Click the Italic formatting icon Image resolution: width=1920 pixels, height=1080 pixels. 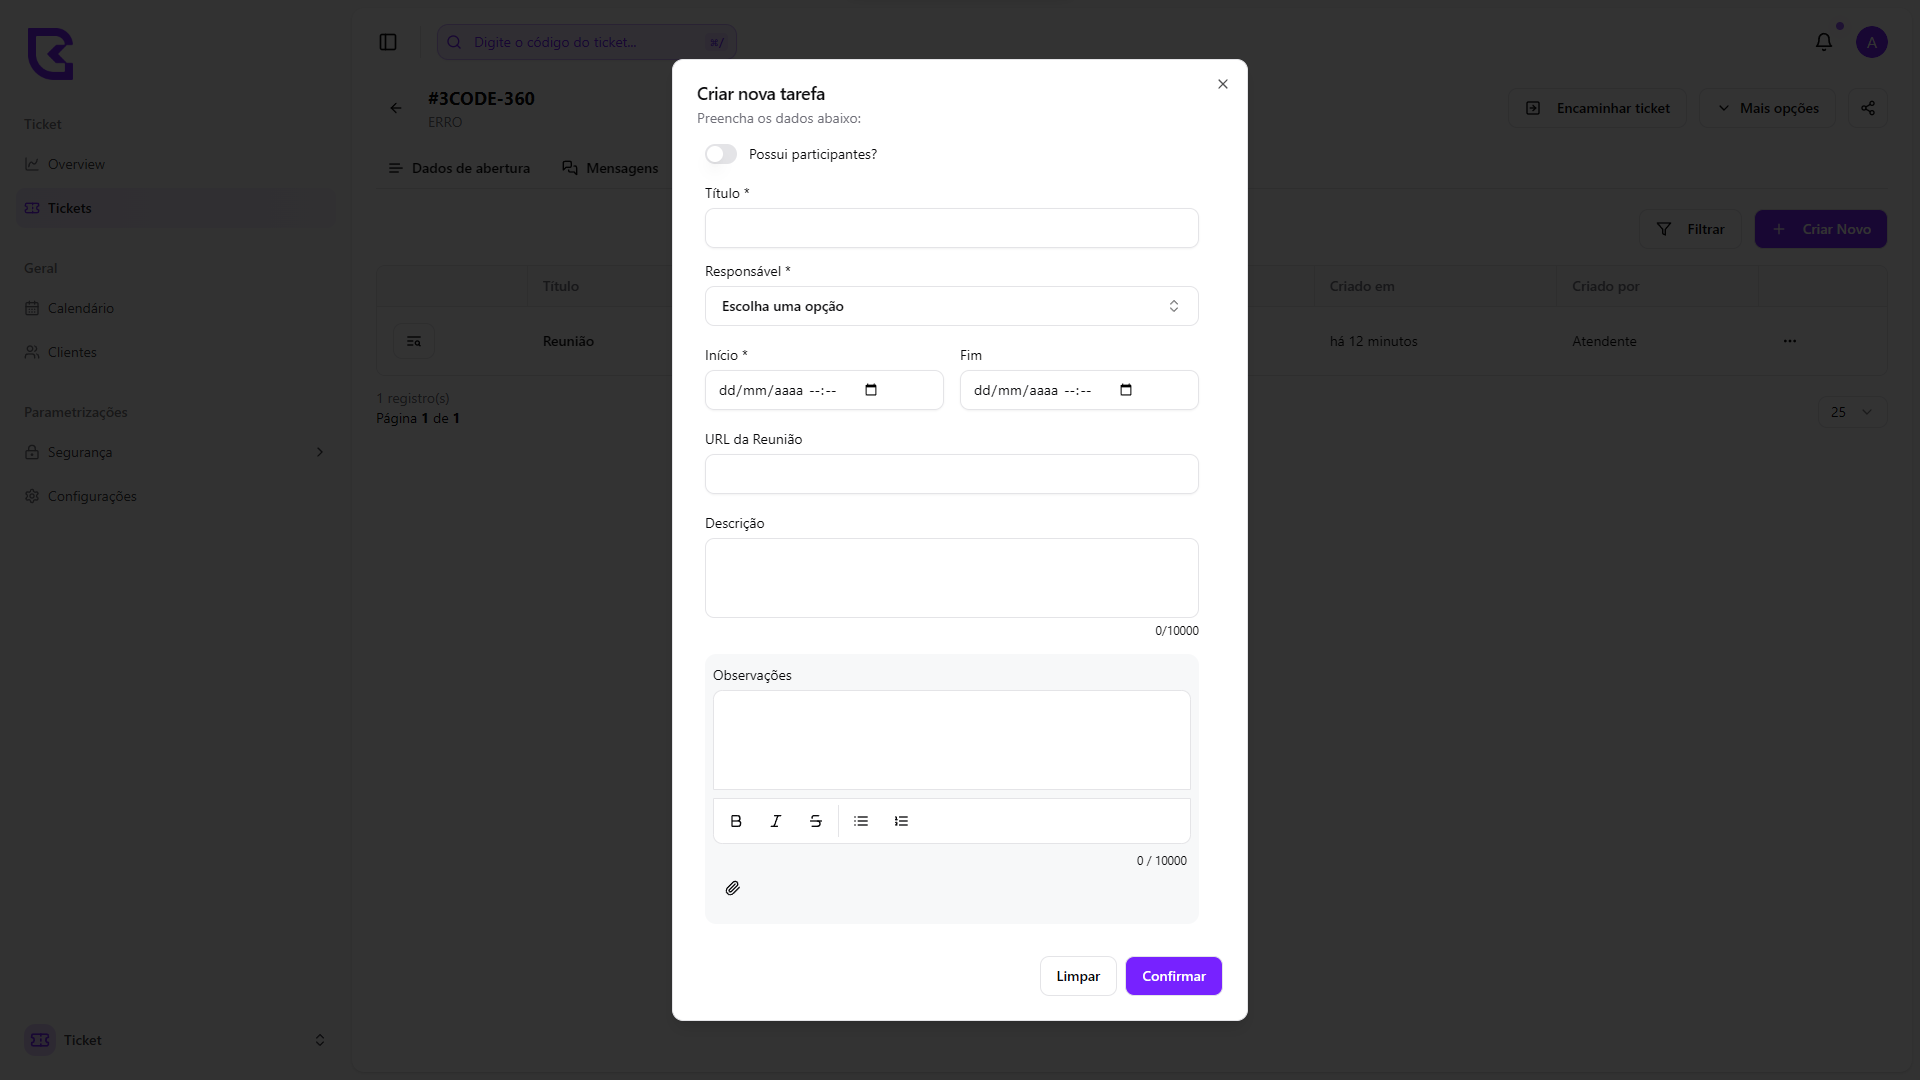click(776, 821)
